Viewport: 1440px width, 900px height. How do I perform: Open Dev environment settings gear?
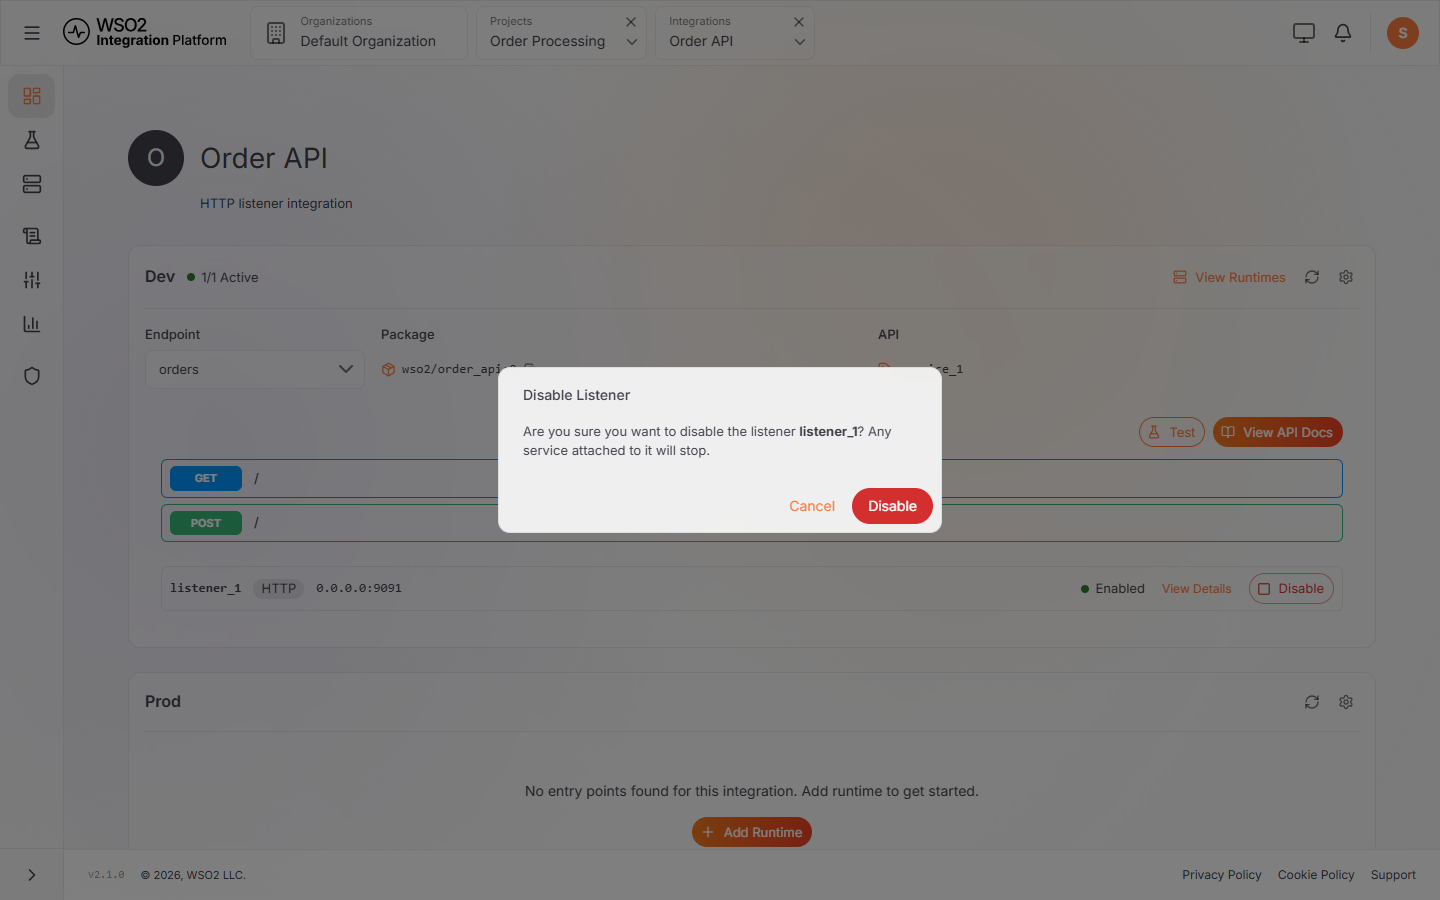pos(1346,277)
